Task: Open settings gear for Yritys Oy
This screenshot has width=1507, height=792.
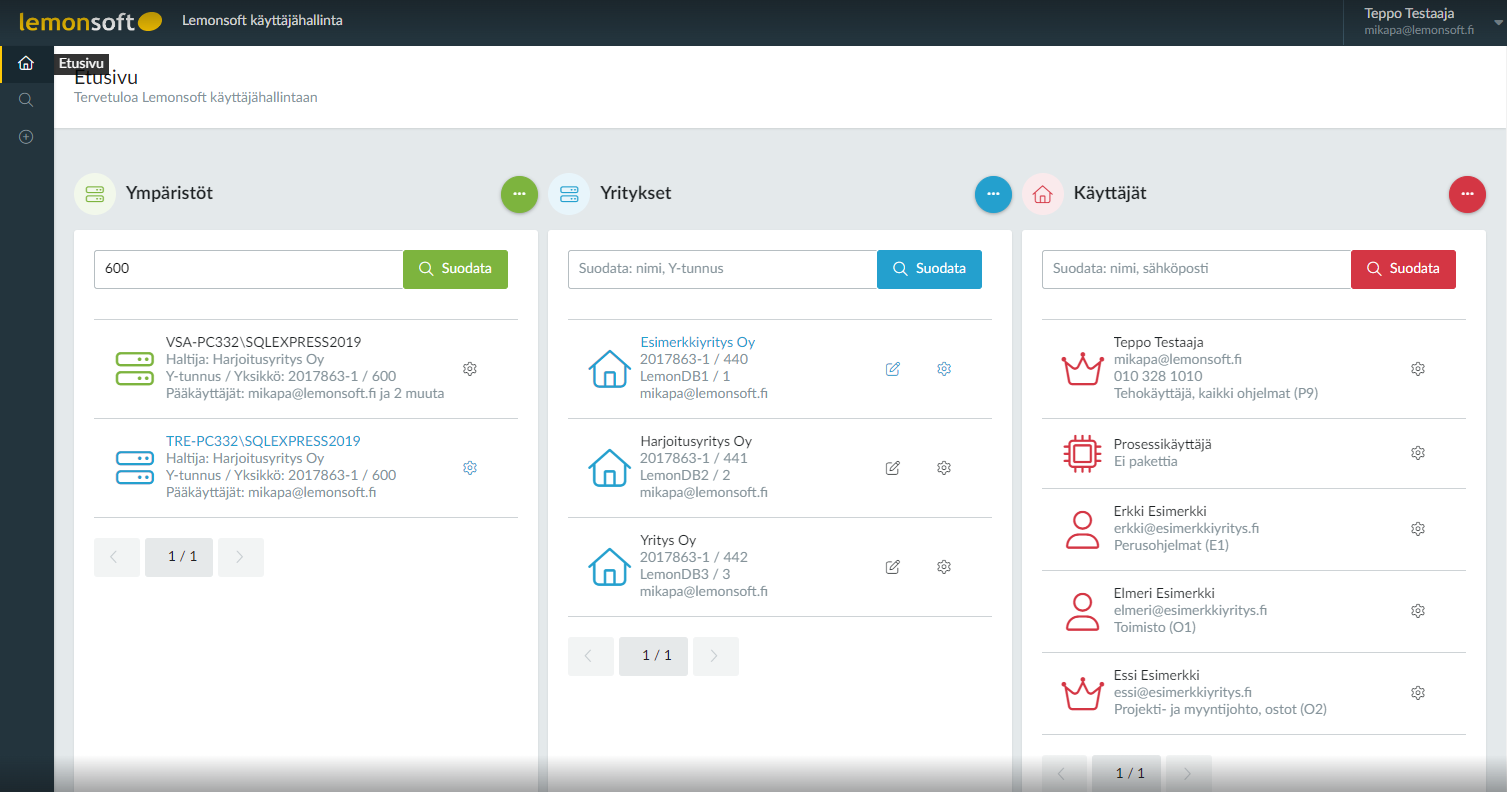Action: (943, 567)
